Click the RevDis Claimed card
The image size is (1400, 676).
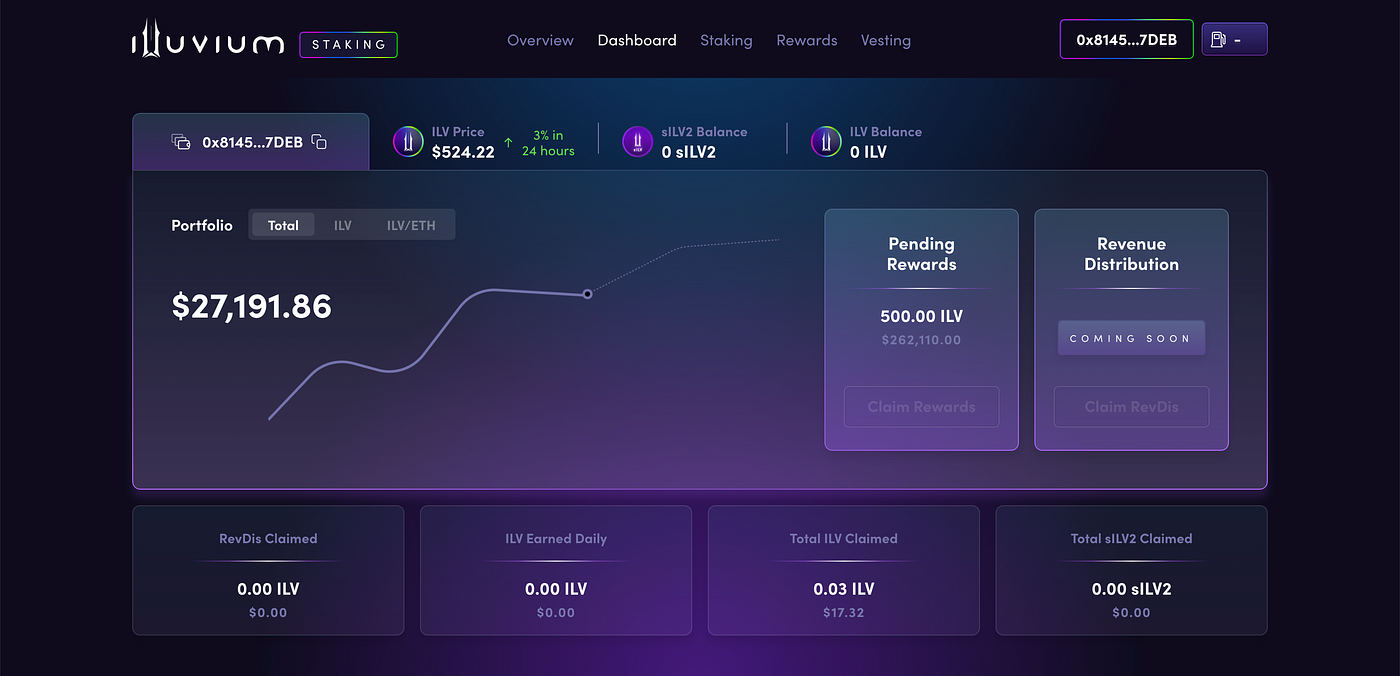click(x=268, y=570)
